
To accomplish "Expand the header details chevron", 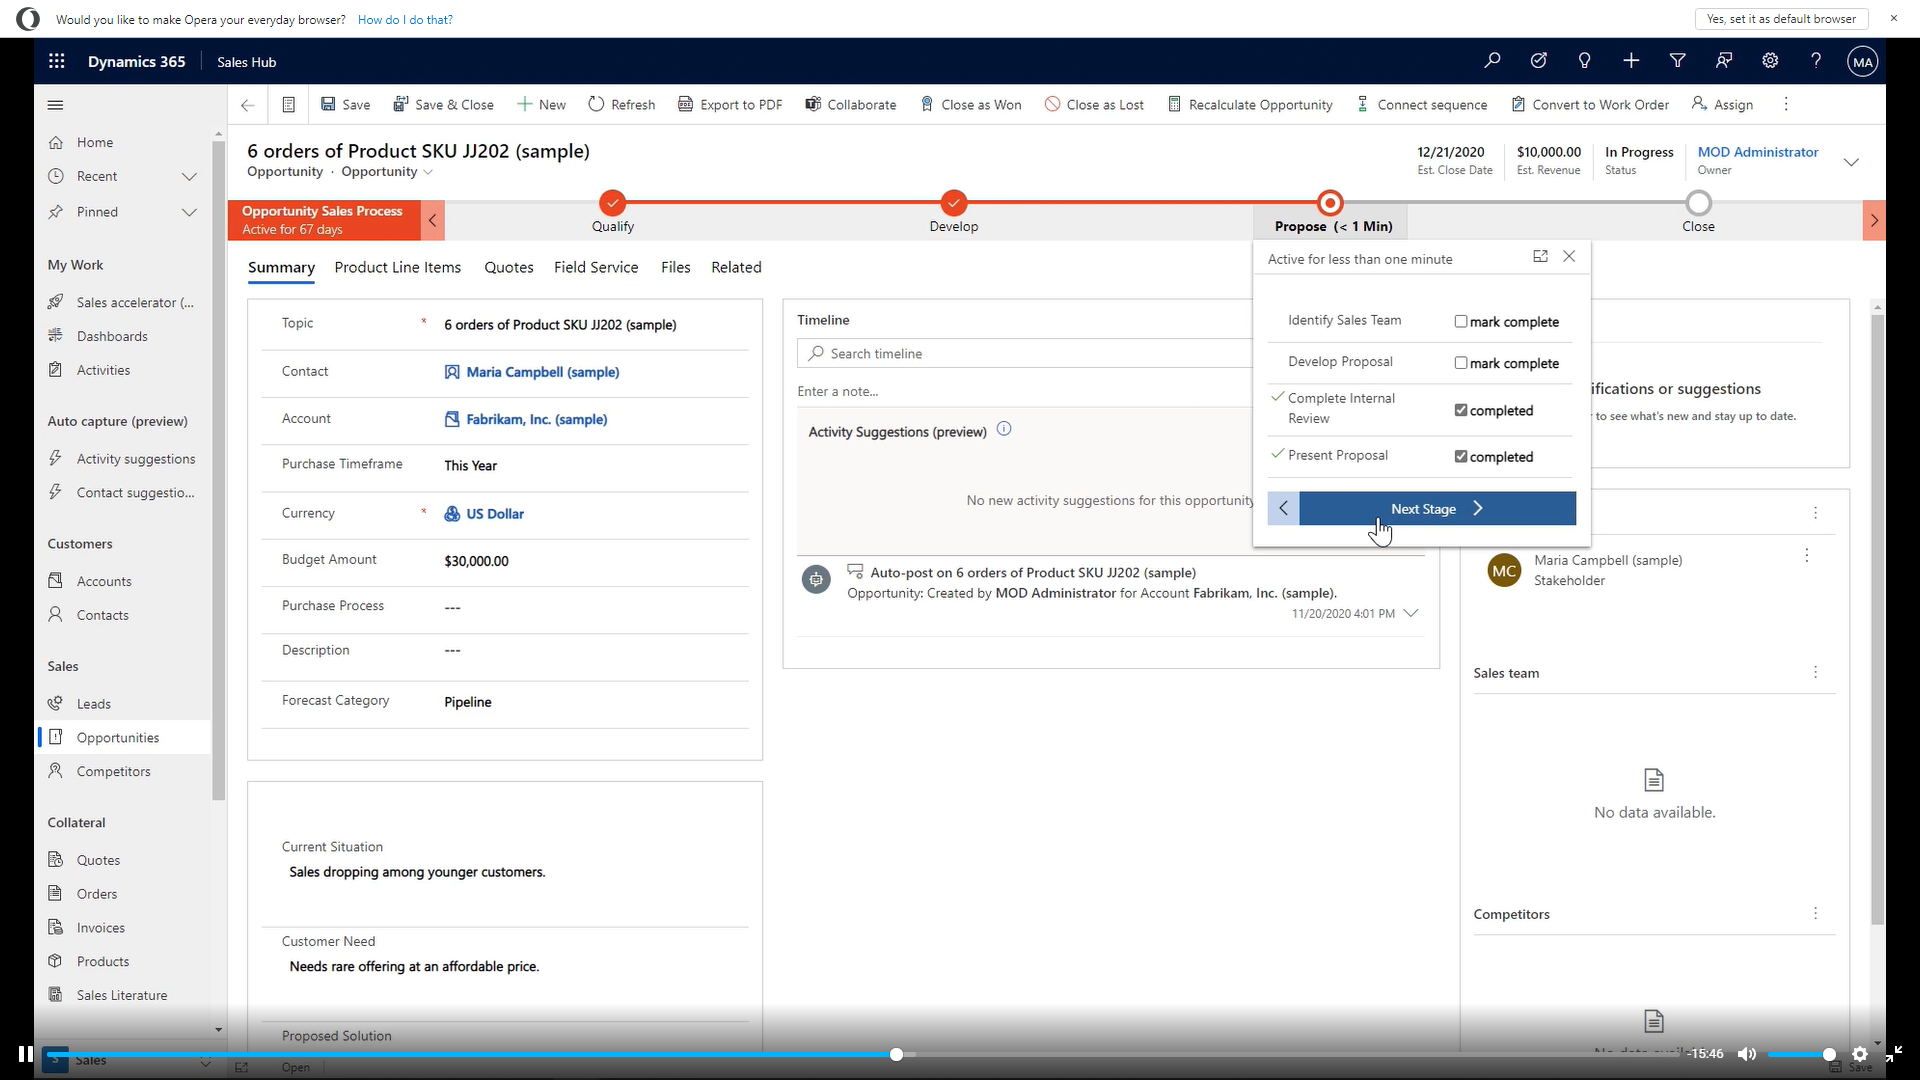I will tap(1851, 162).
